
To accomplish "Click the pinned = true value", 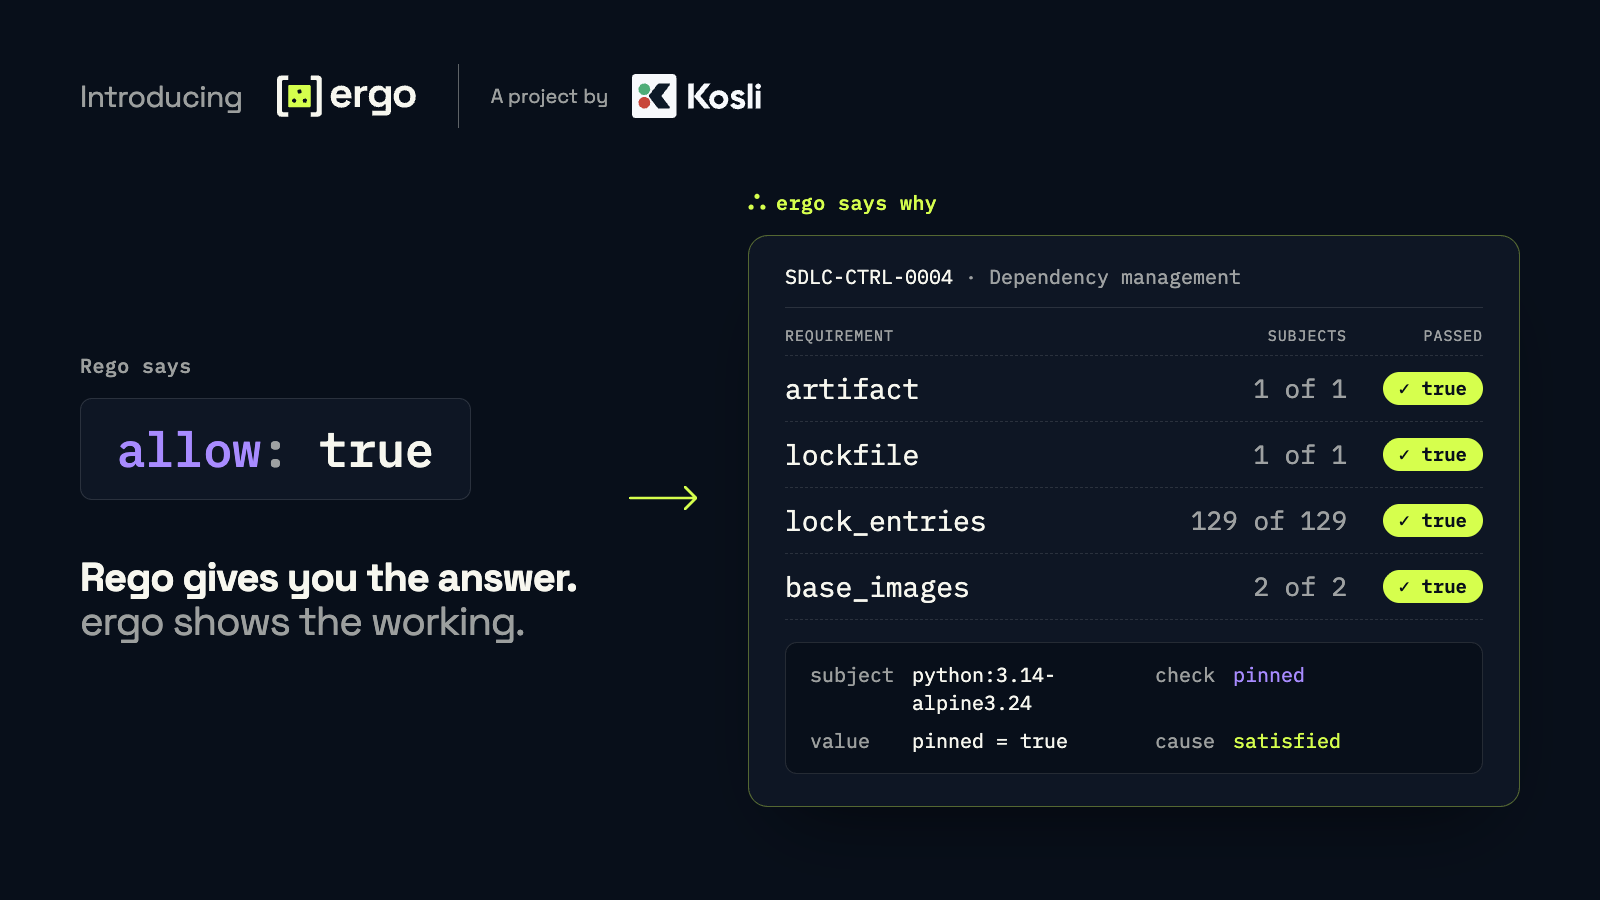I will point(989,741).
